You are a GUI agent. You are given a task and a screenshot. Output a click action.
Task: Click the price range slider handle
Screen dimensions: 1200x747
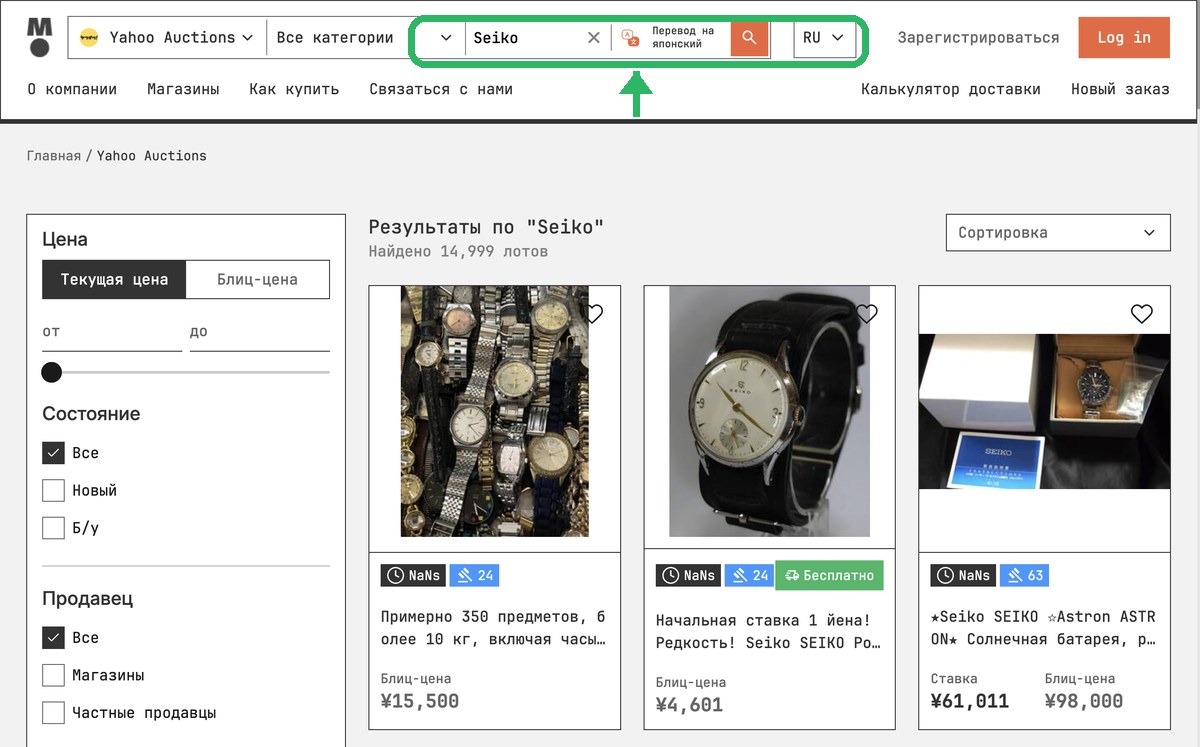[52, 373]
